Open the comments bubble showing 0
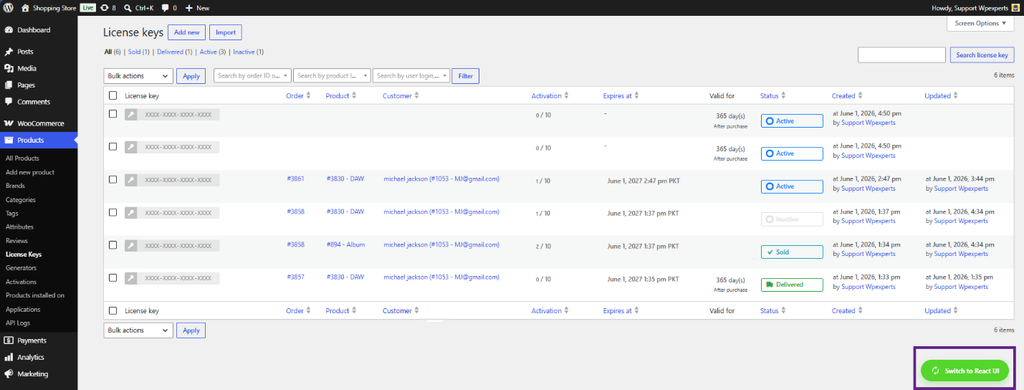1024x390 pixels. click(165, 8)
